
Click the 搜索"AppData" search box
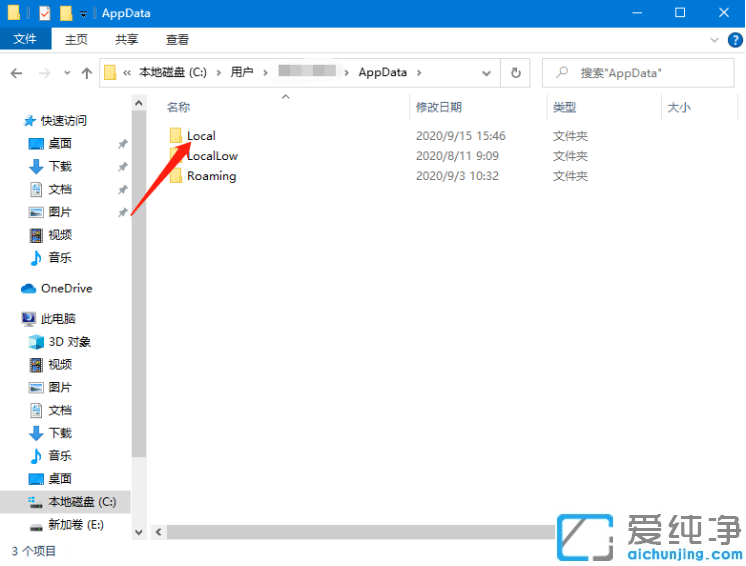(638, 73)
